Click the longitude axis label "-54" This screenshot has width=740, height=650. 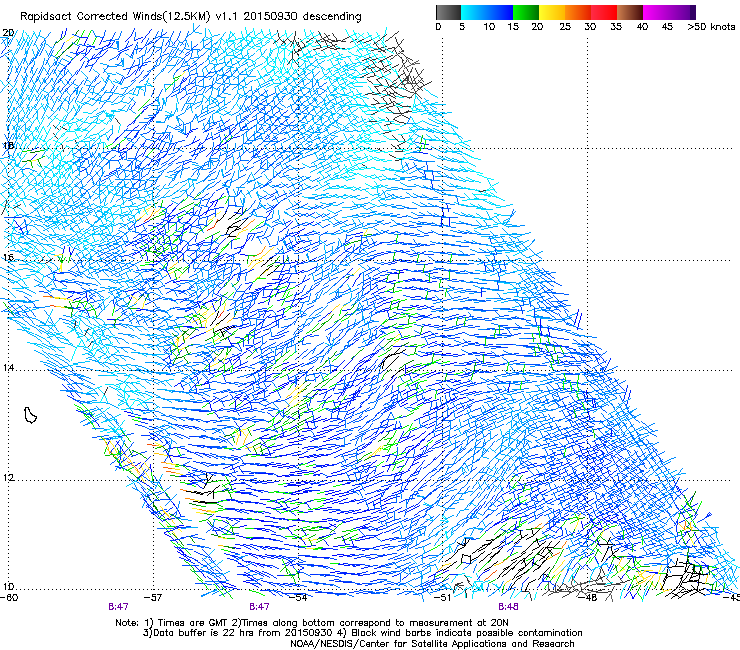pyautogui.click(x=298, y=598)
